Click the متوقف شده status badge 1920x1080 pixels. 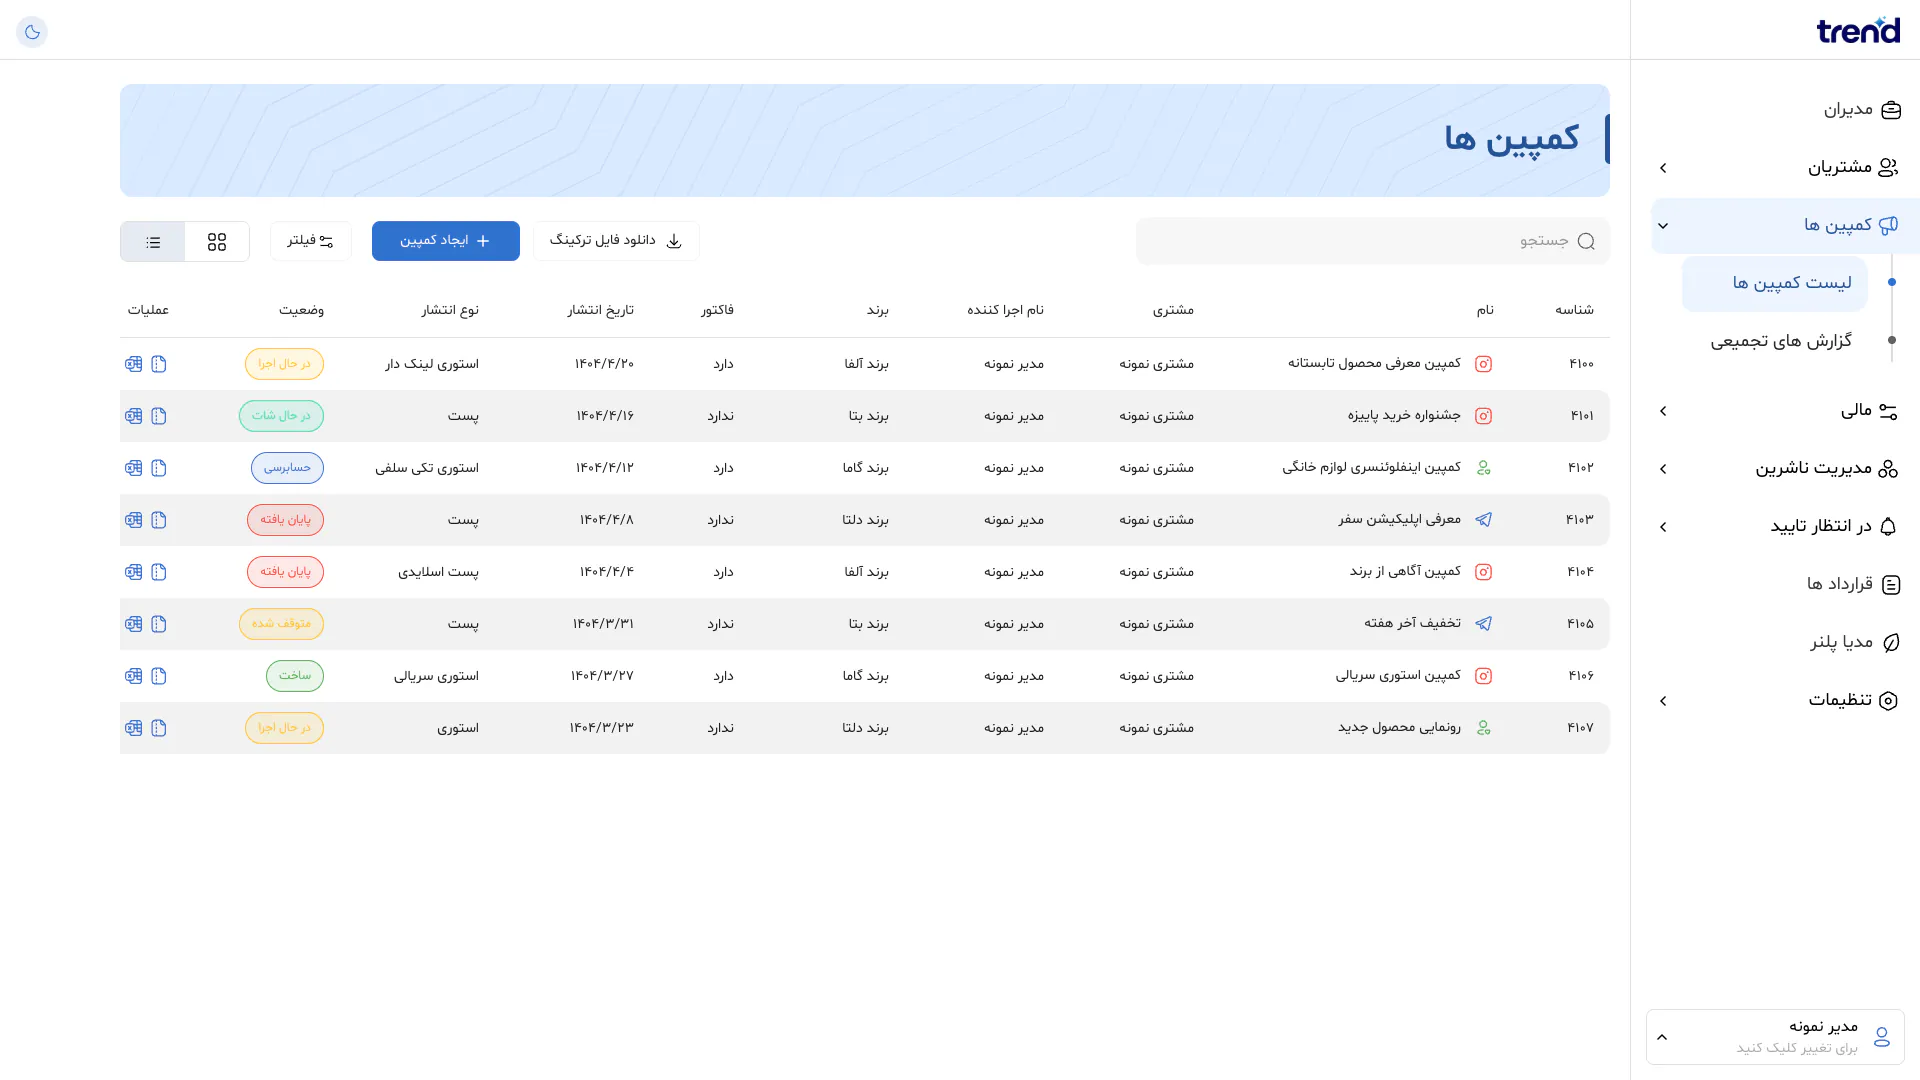[x=281, y=624]
